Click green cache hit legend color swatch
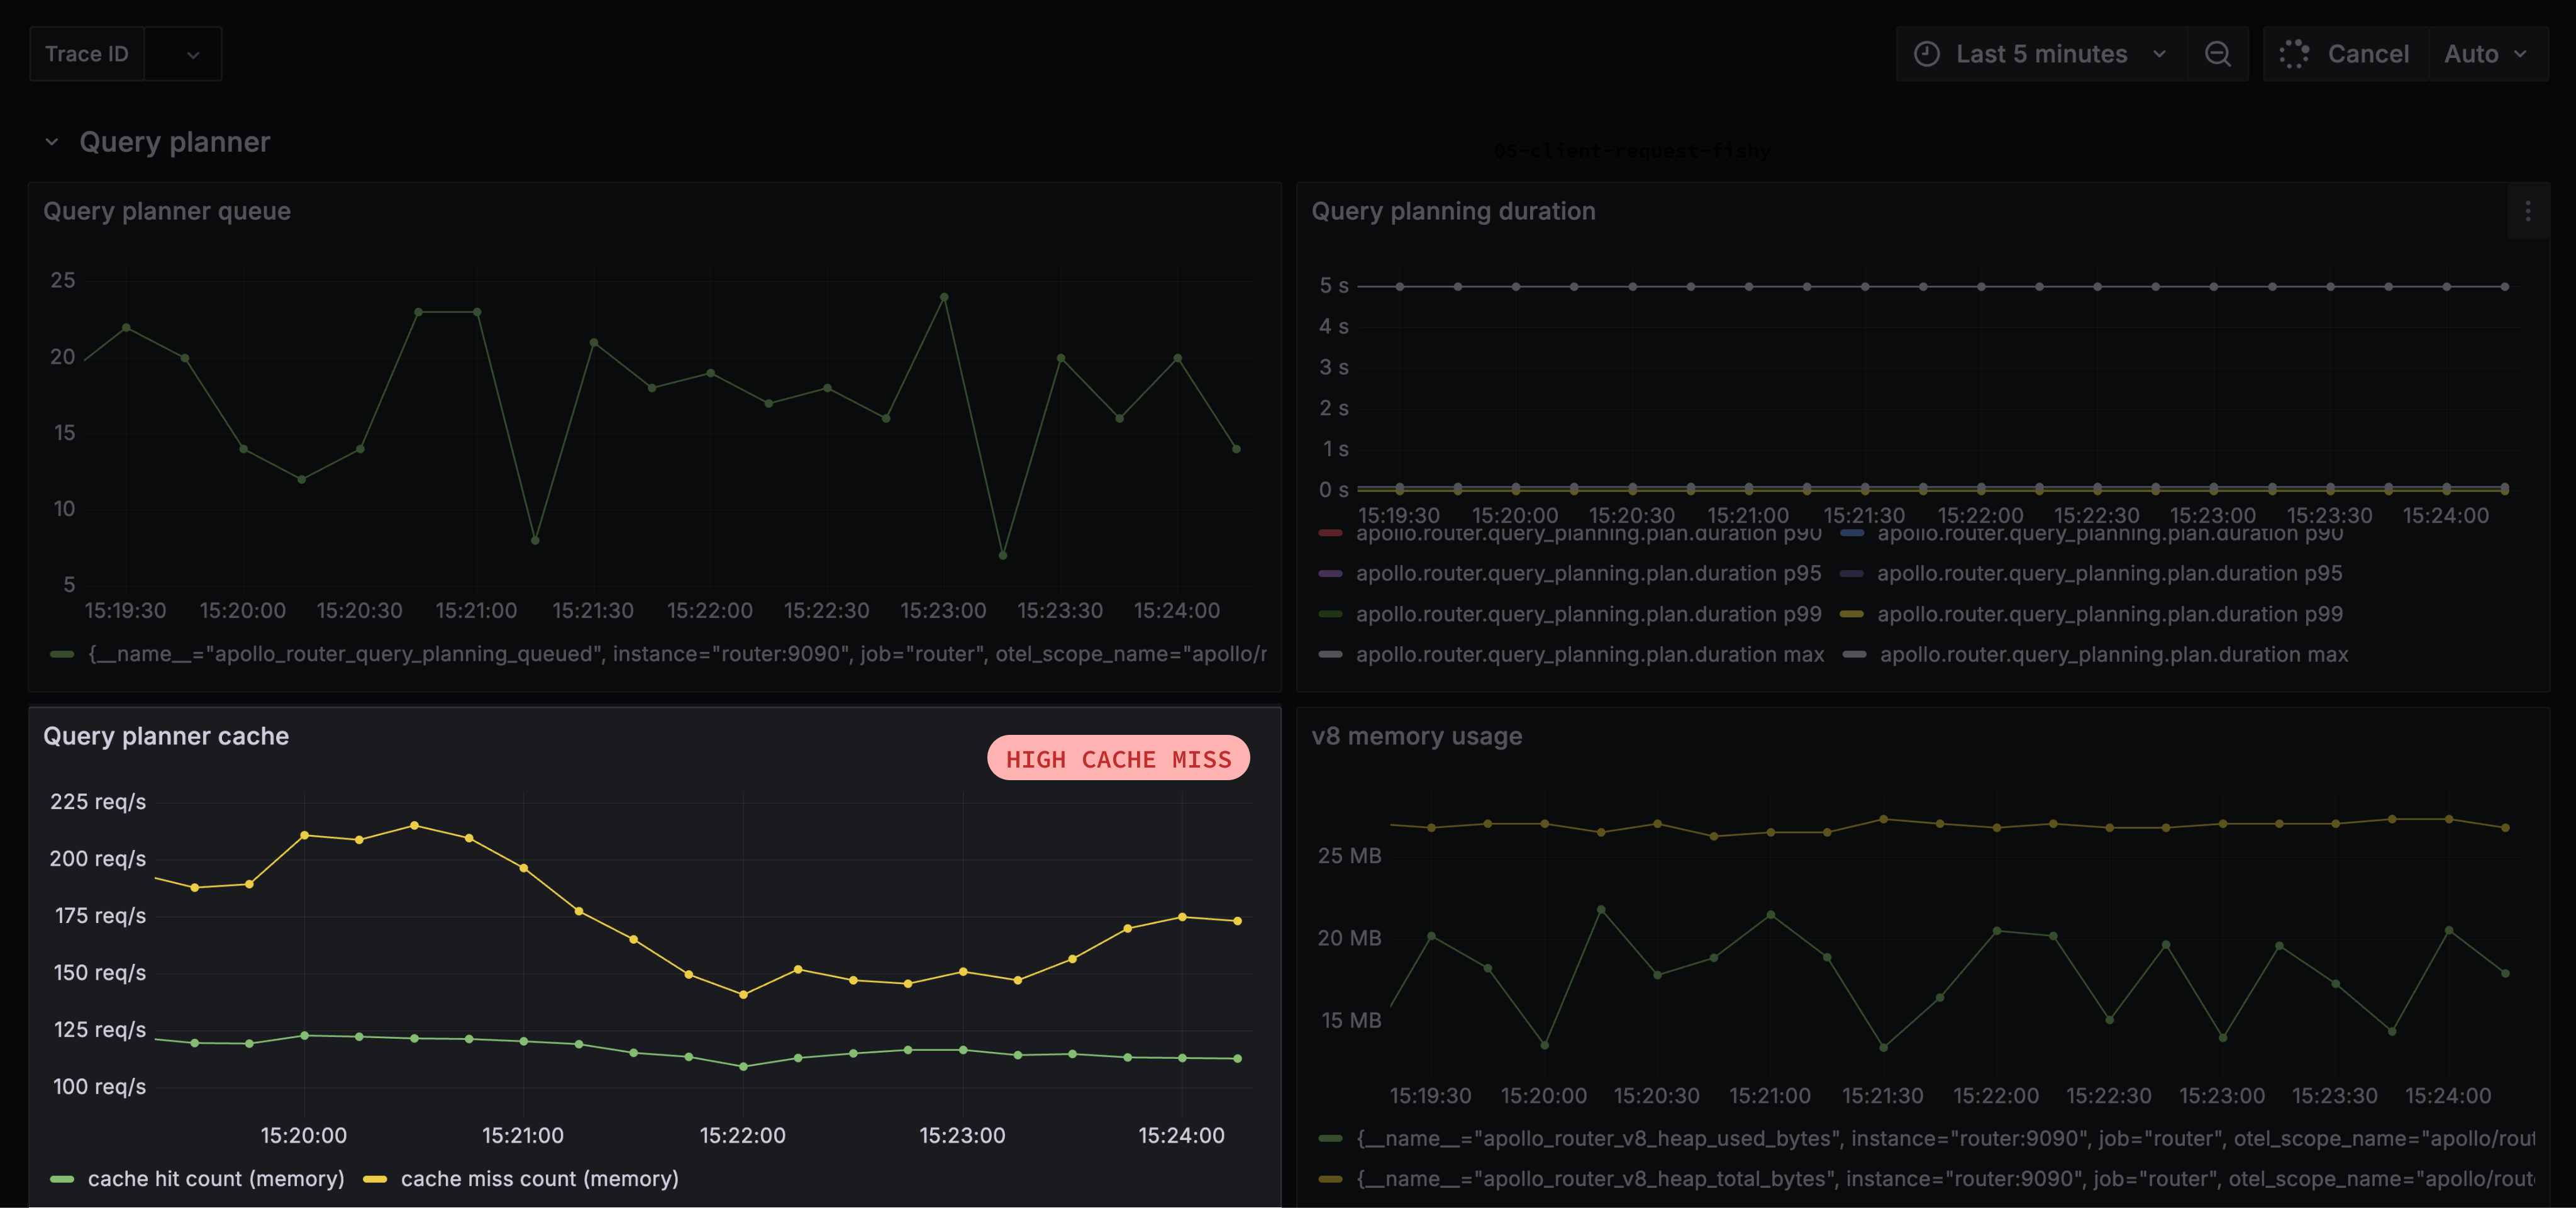Viewport: 2576px width, 1208px height. coord(62,1180)
